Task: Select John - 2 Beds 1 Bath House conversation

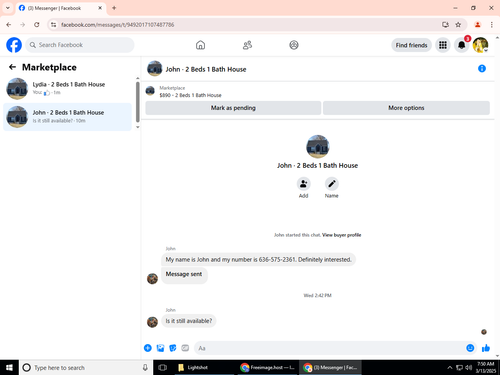Action: point(67,117)
